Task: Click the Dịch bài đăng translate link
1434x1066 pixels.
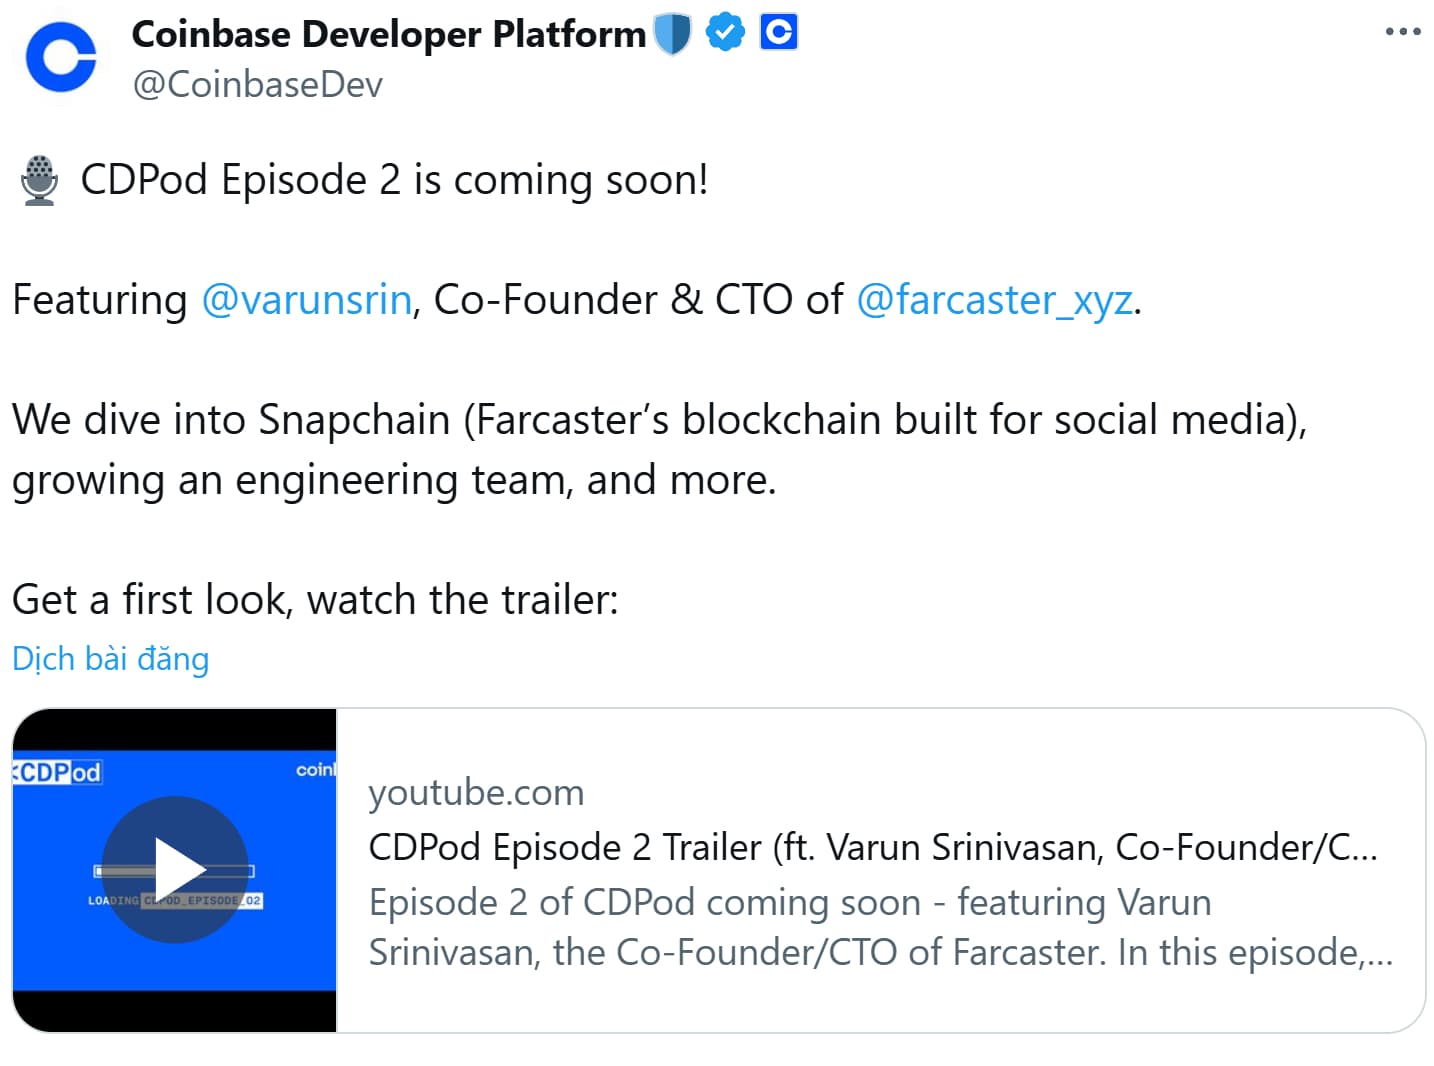Action: [110, 658]
